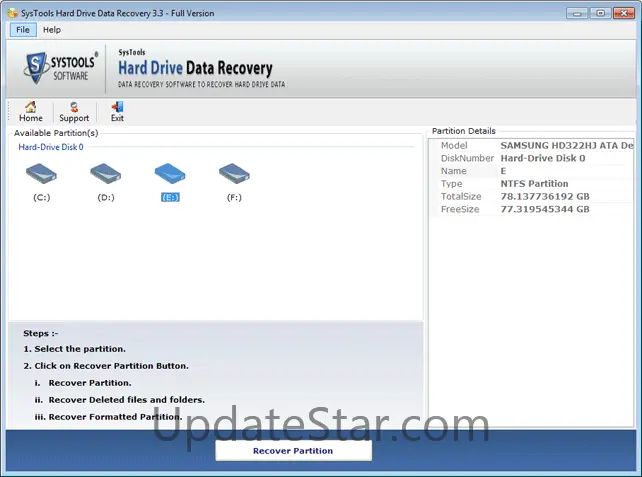The image size is (642, 477).
Task: Maximize the application window
Action: click(x=600, y=13)
